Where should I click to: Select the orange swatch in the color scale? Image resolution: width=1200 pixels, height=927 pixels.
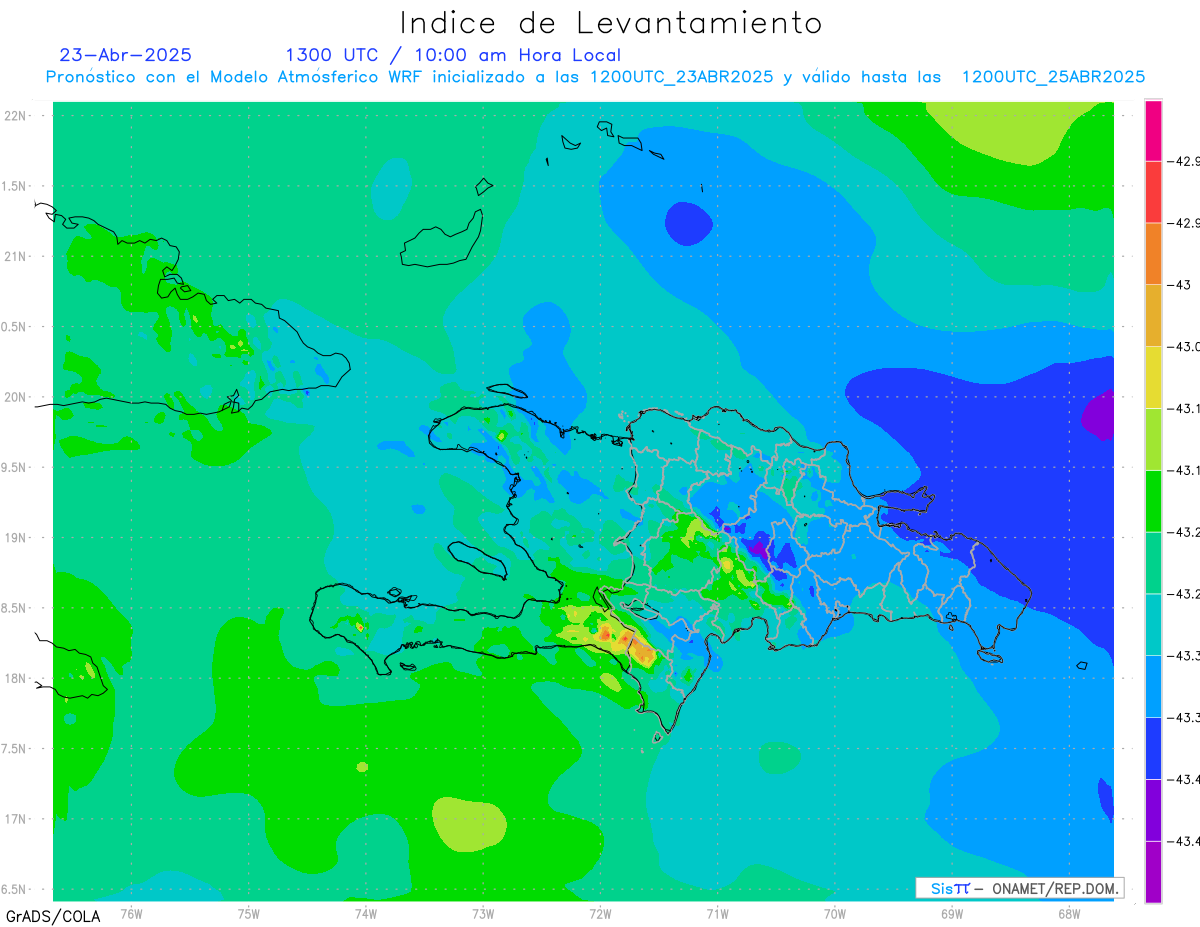[1153, 254]
